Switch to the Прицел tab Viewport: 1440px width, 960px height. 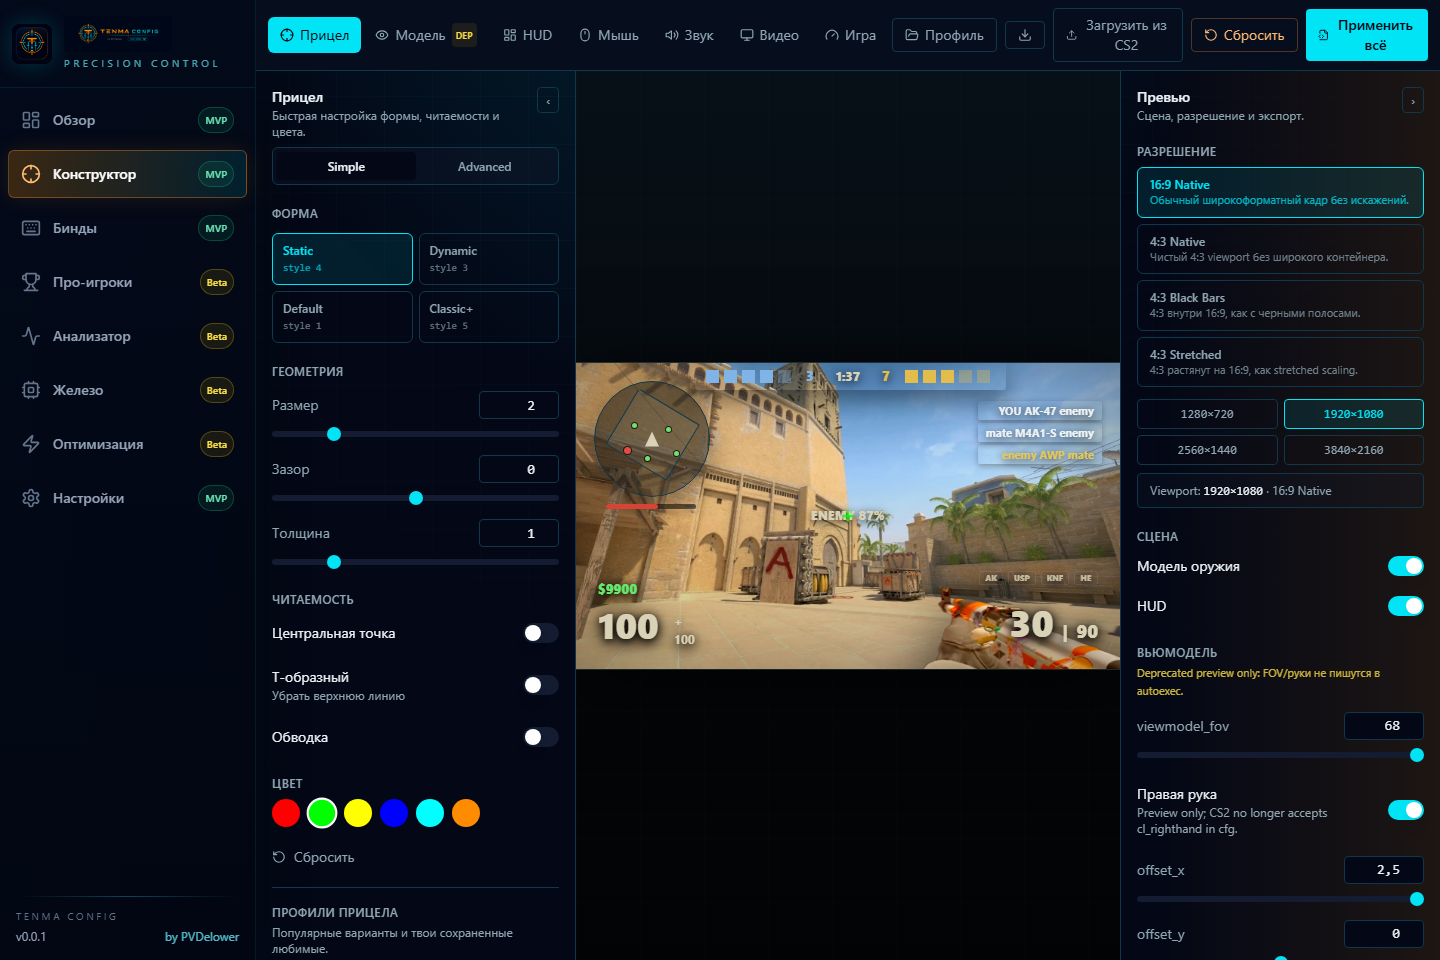[314, 35]
